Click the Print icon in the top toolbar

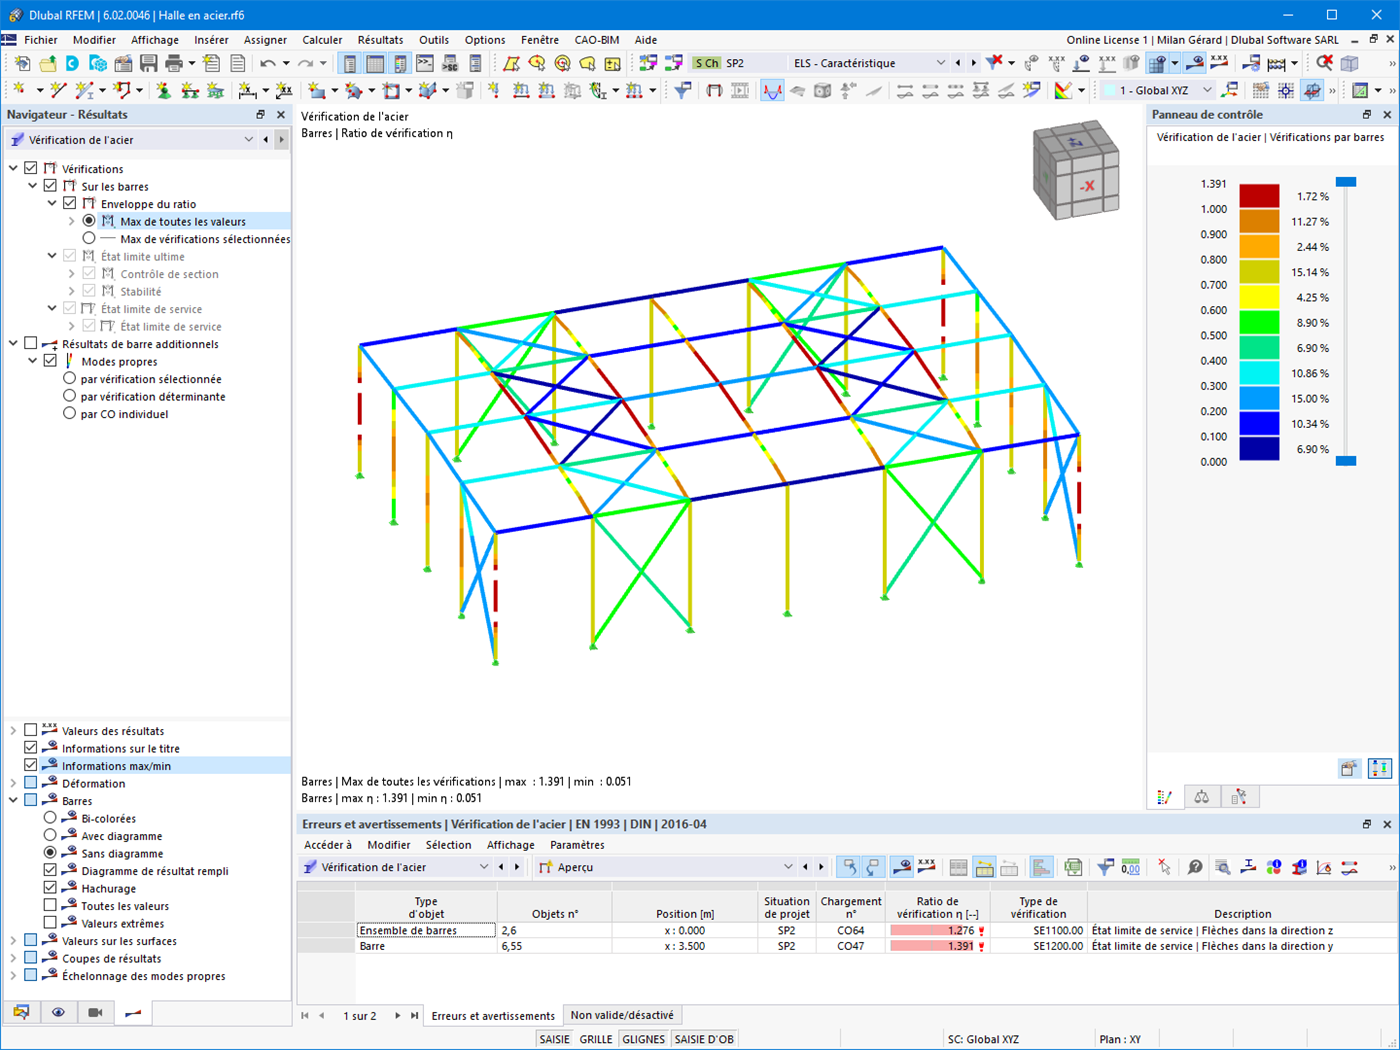coord(174,63)
